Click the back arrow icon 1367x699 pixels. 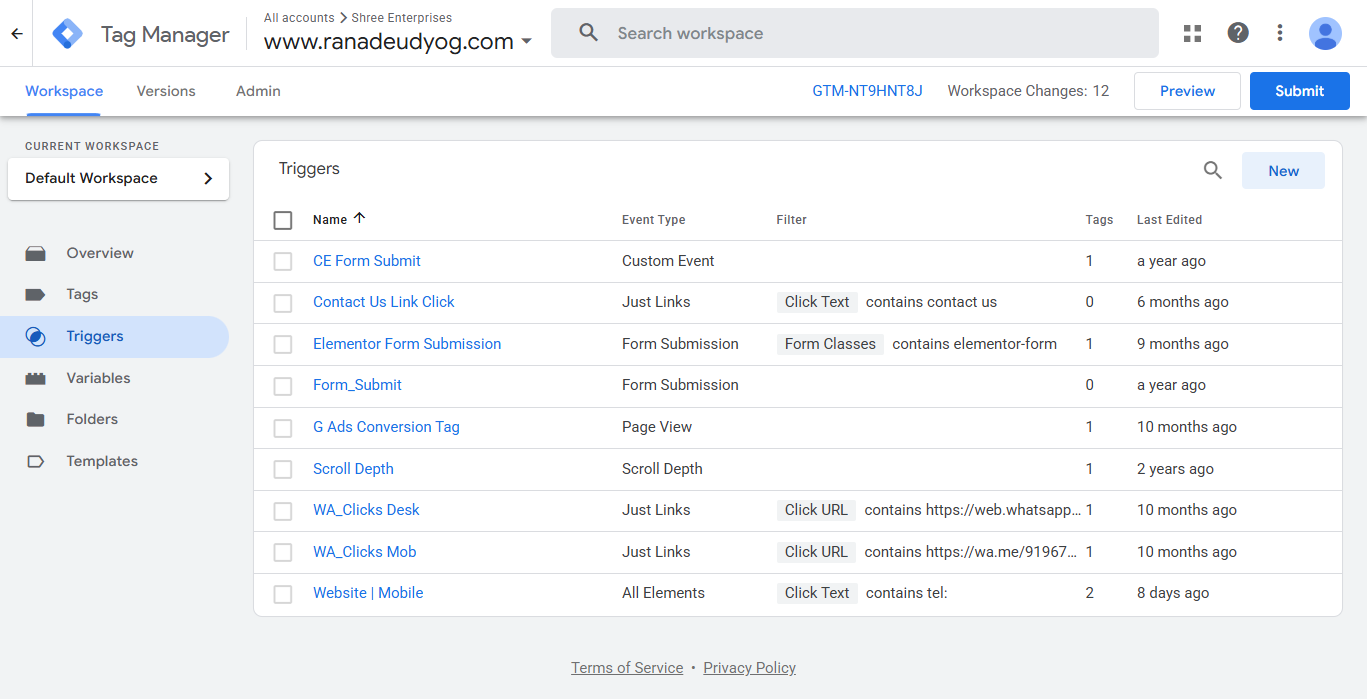point(17,34)
